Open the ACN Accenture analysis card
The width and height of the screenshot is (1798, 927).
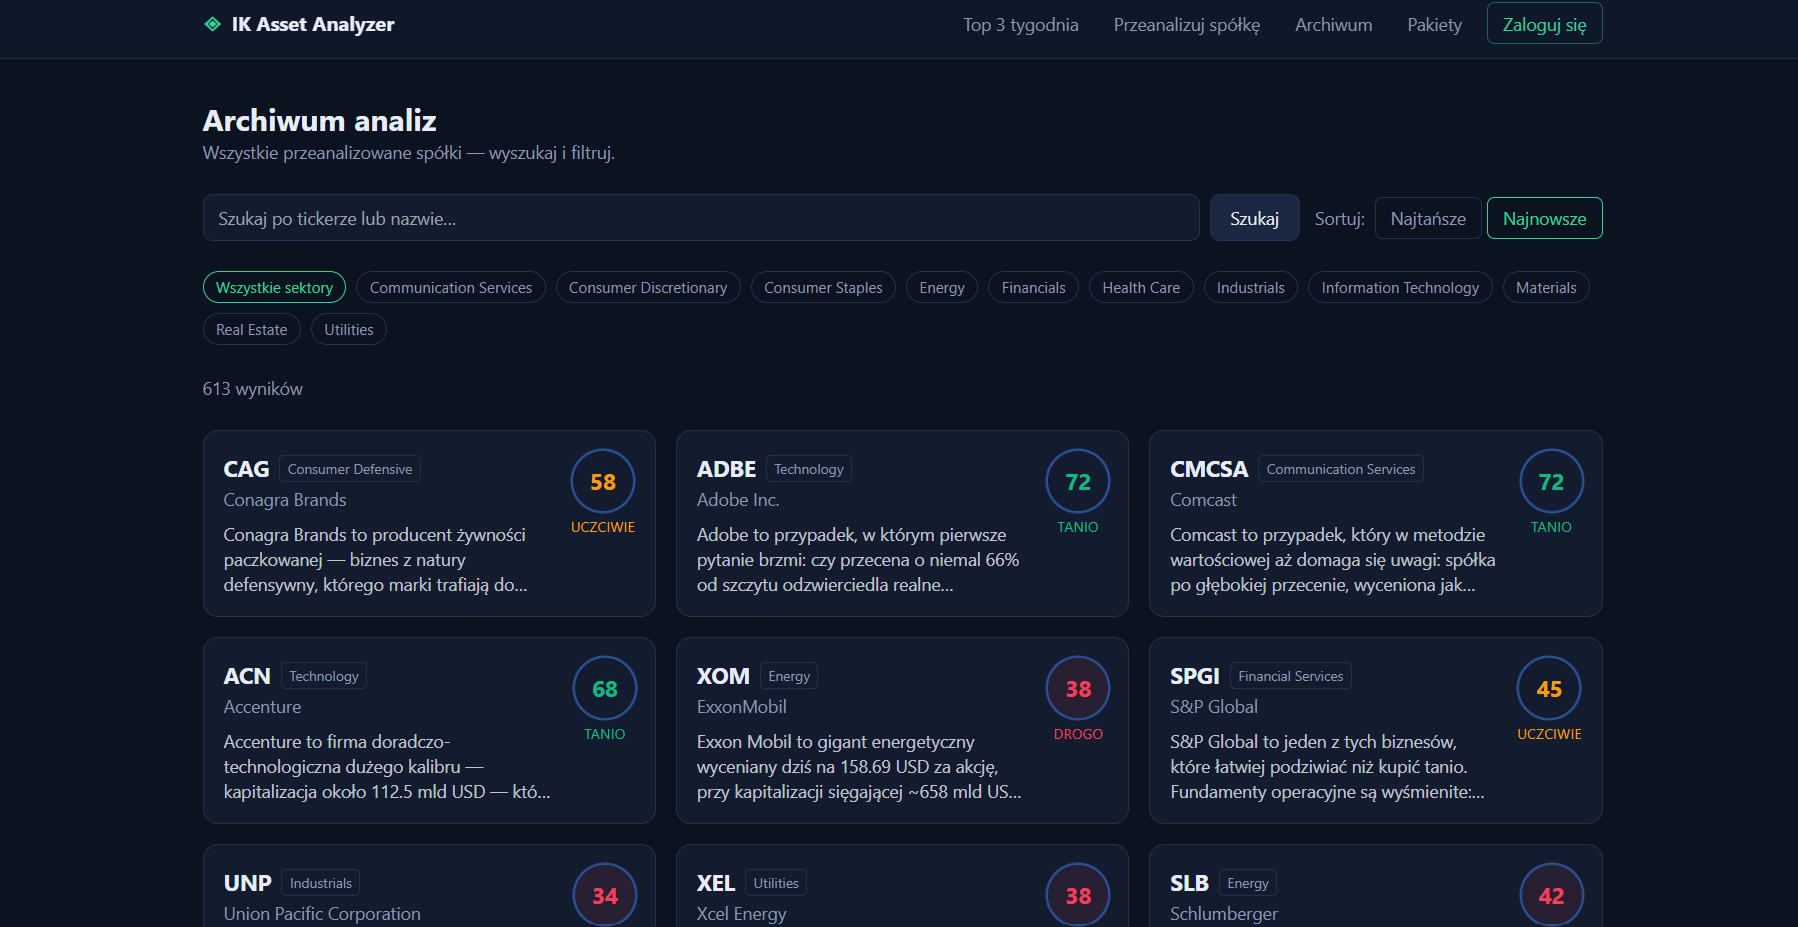tap(429, 731)
